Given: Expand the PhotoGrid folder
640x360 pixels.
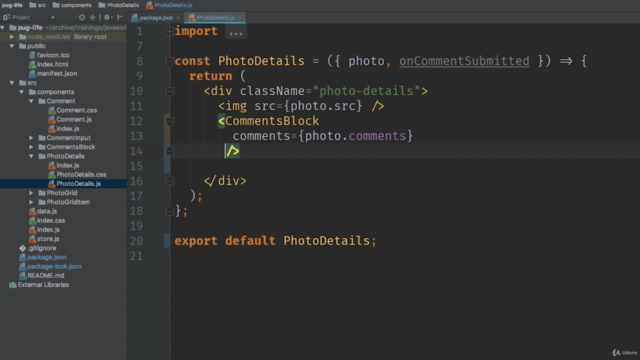Looking at the screenshot, I should point(31,193).
